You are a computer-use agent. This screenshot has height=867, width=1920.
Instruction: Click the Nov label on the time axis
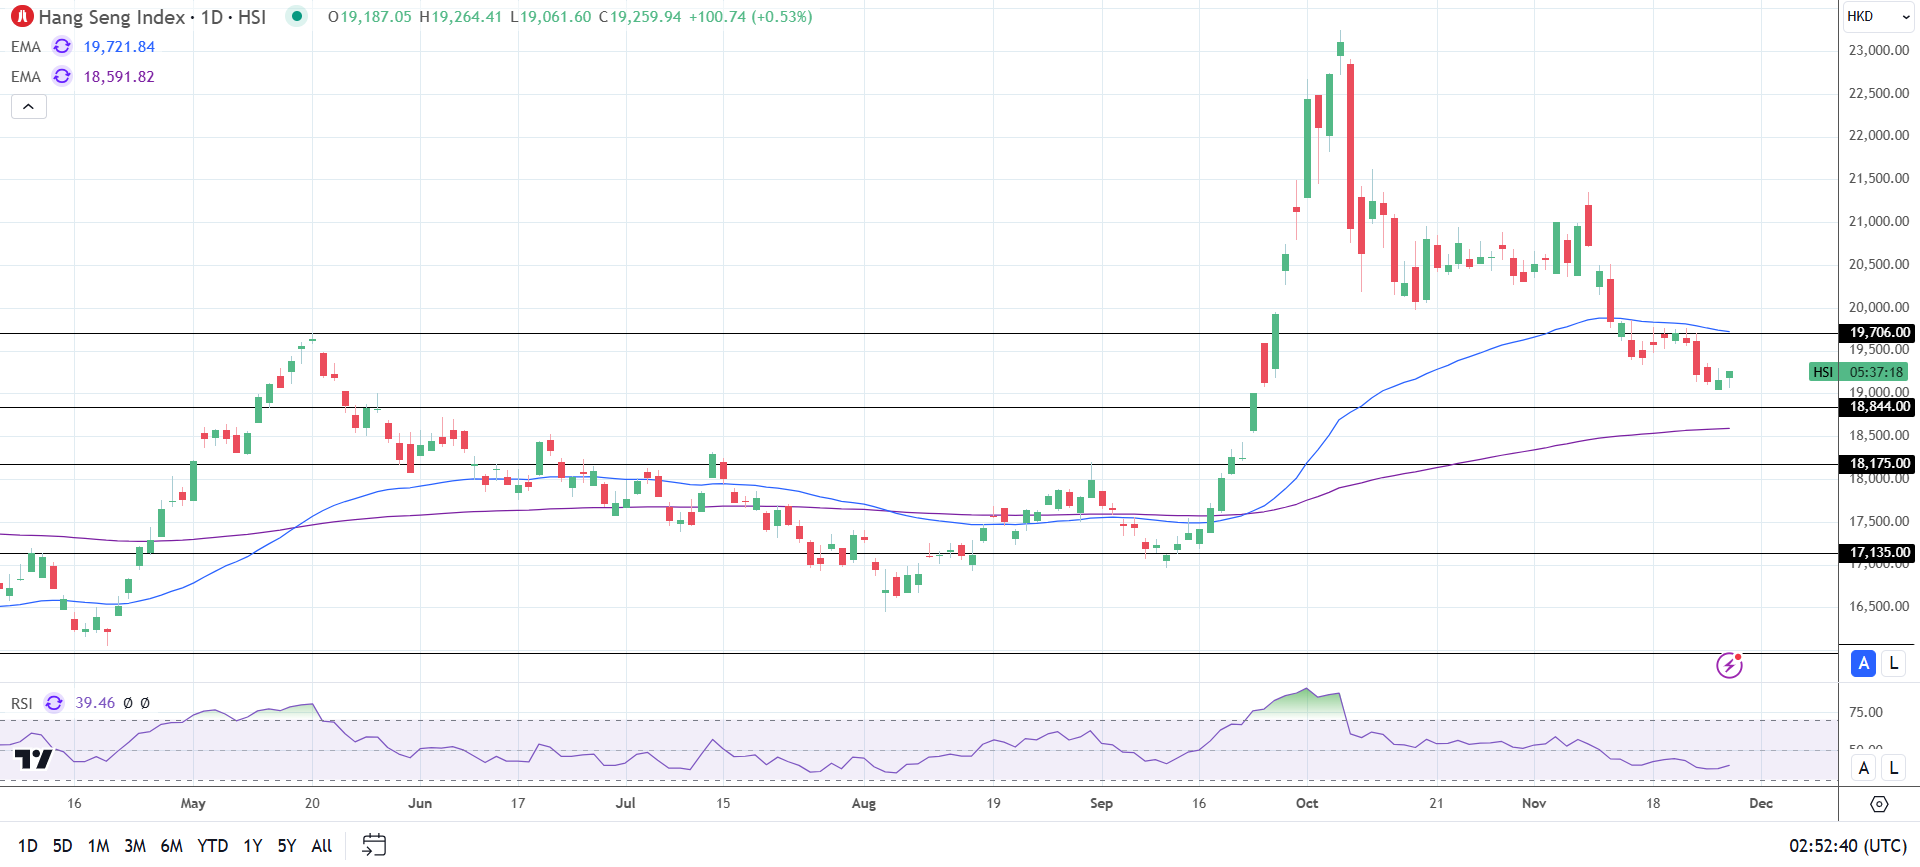[1534, 803]
